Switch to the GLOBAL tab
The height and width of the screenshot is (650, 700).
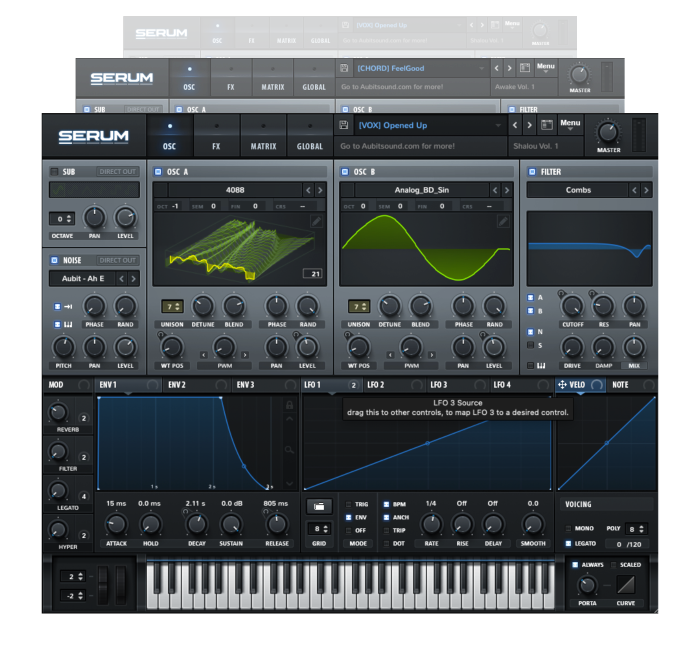pos(310,136)
